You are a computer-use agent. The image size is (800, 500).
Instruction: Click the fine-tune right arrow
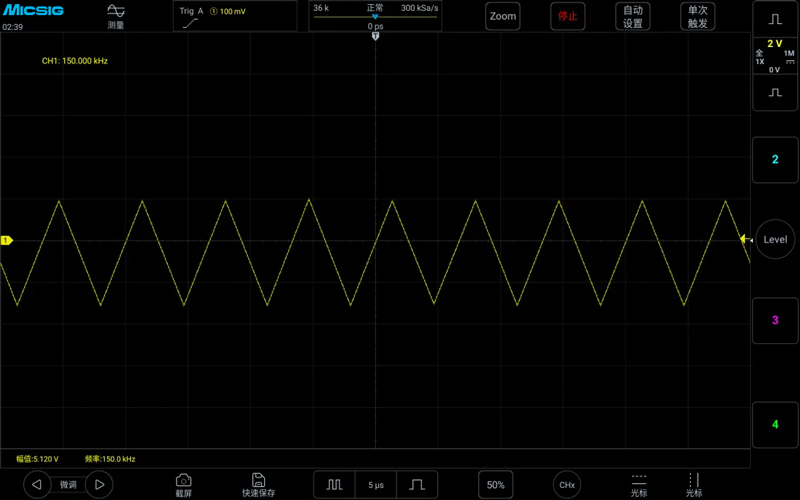pos(99,484)
